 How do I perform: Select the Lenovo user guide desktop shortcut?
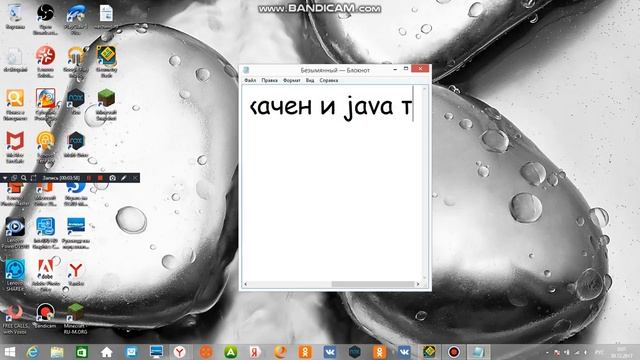pyautogui.click(x=76, y=233)
